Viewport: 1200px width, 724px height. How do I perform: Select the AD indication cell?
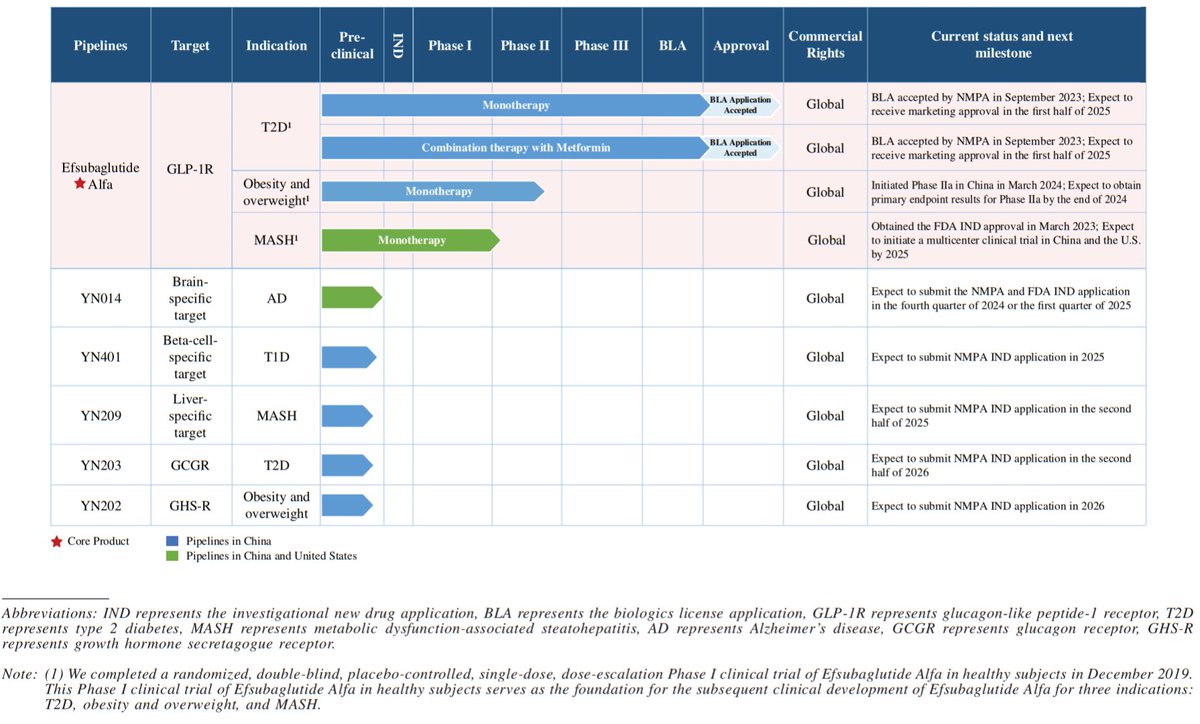coord(276,297)
